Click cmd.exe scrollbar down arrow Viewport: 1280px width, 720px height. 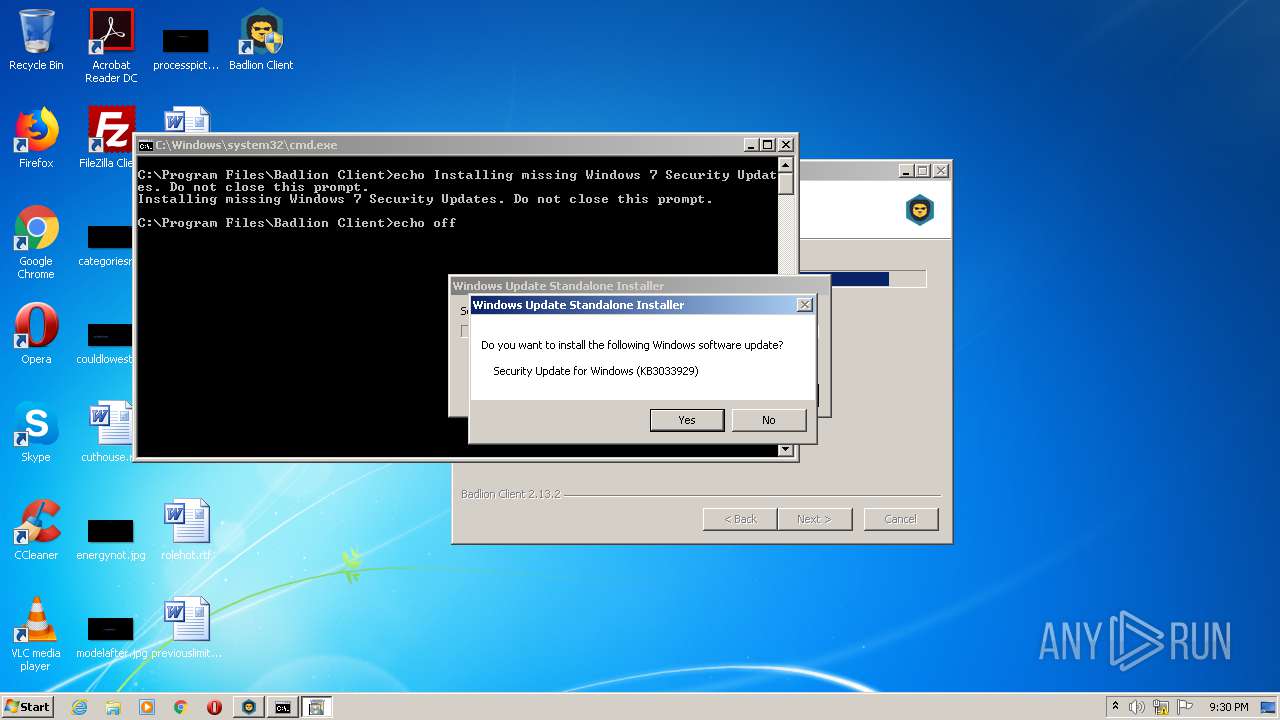(x=786, y=450)
